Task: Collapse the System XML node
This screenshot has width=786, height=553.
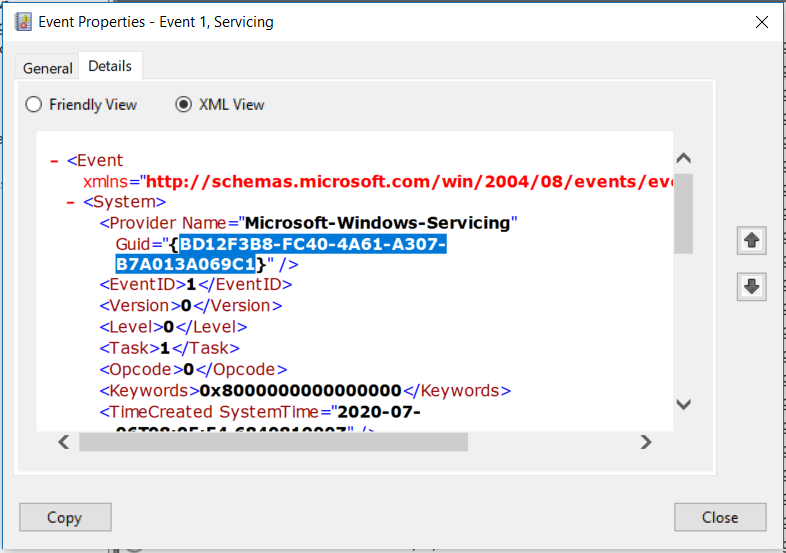Action: (x=71, y=203)
